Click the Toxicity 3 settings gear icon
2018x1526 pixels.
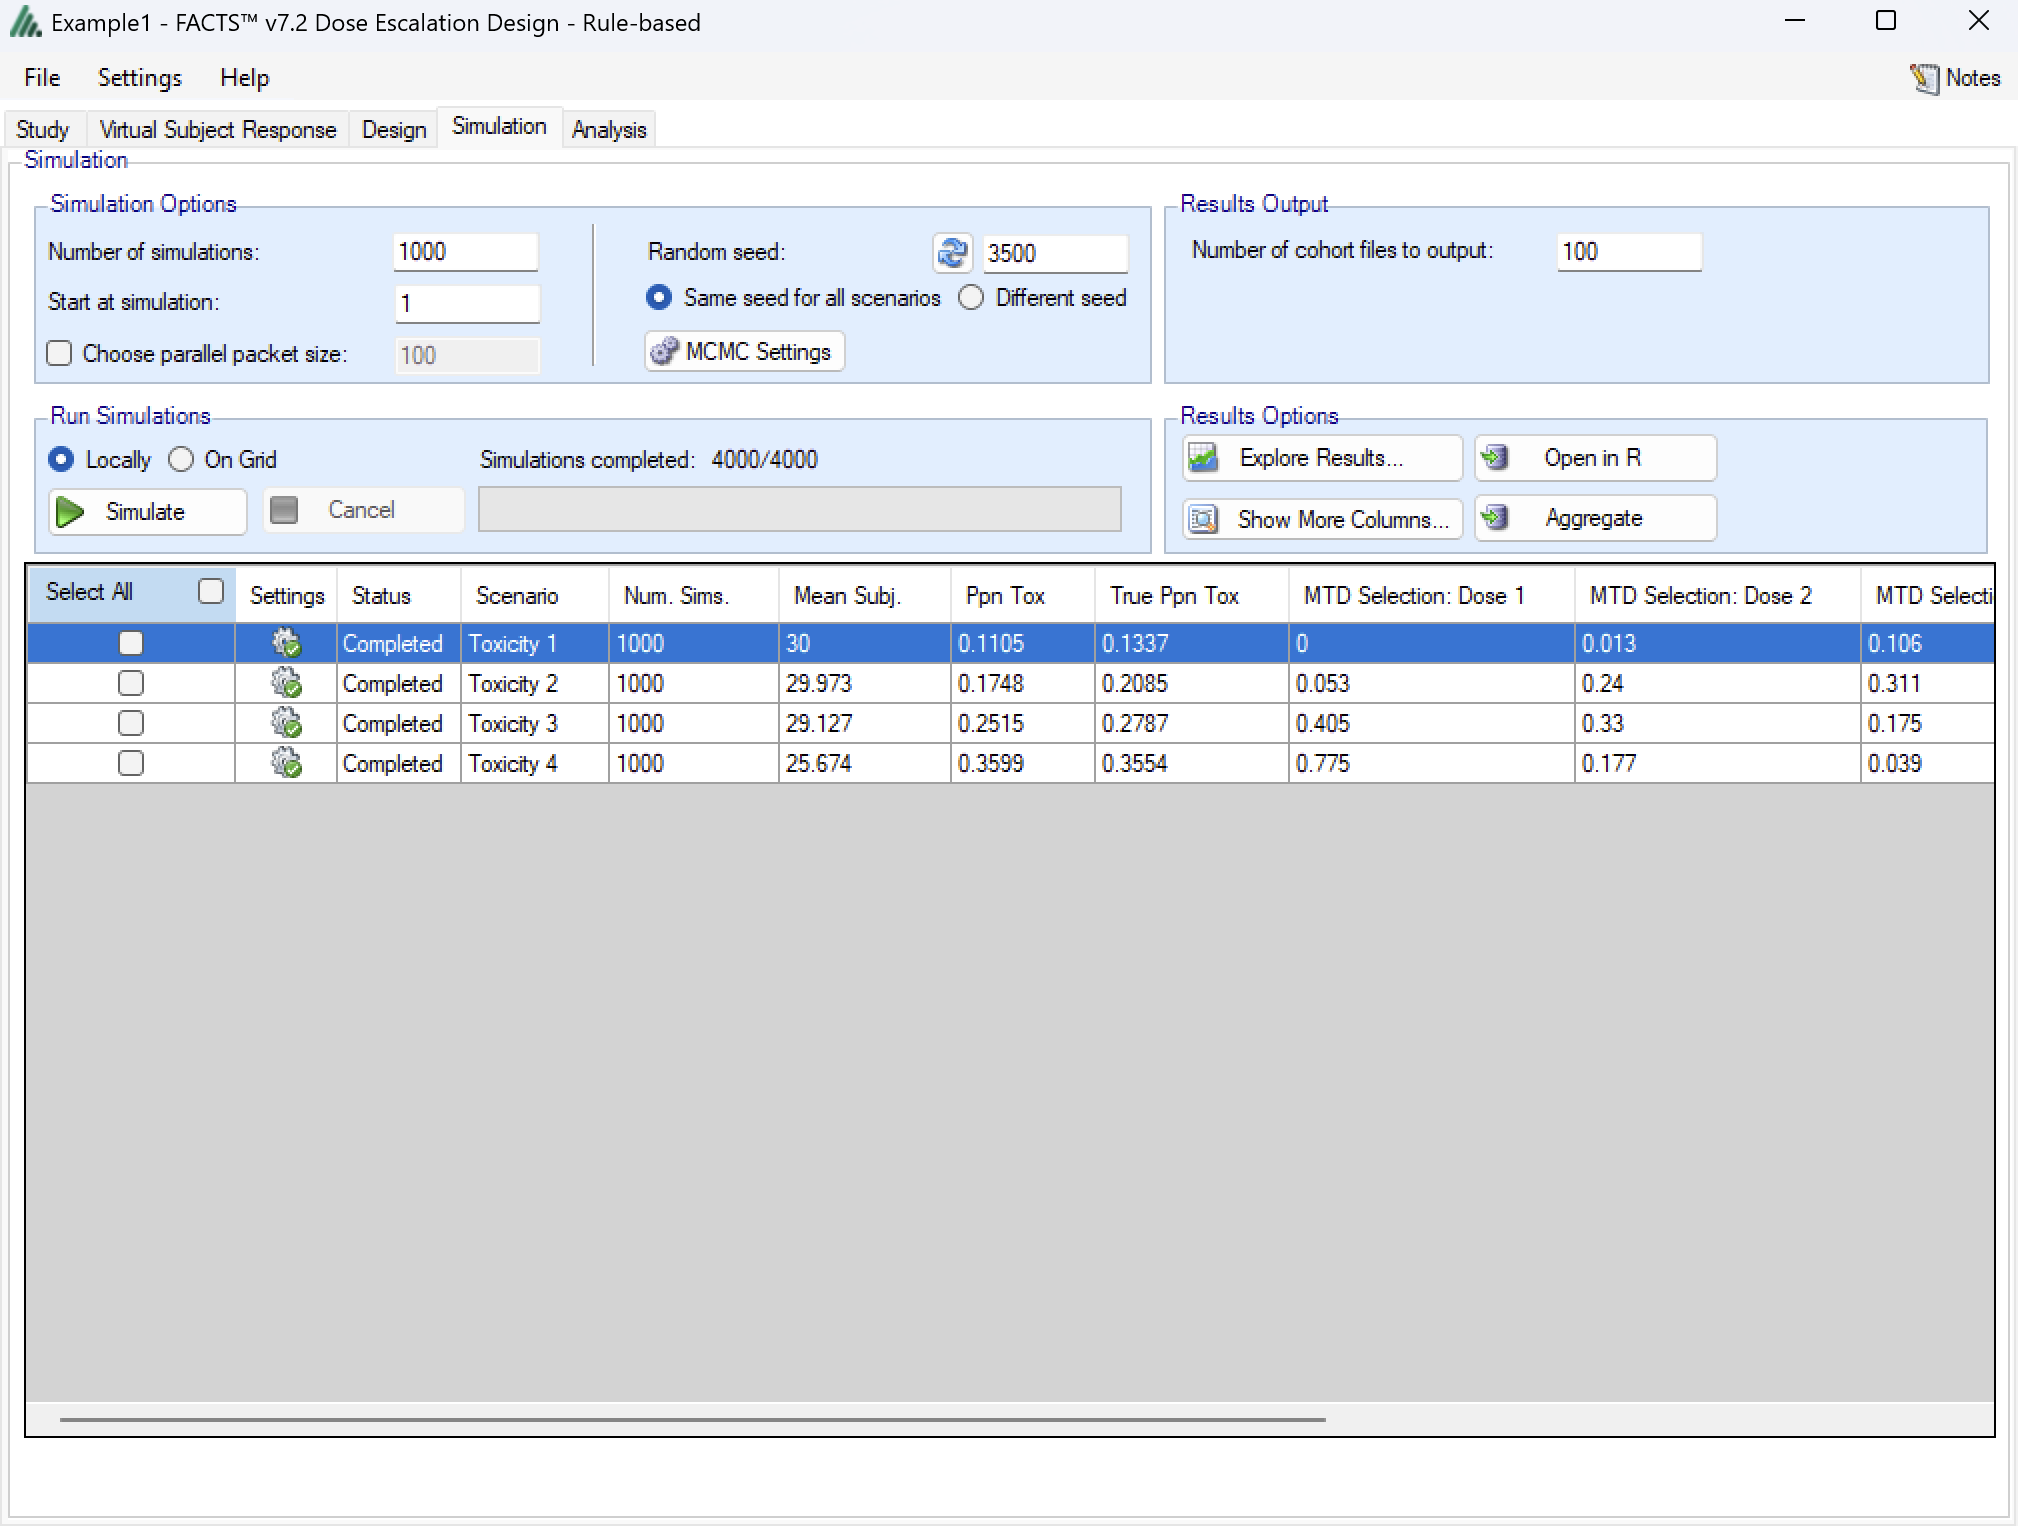point(286,723)
